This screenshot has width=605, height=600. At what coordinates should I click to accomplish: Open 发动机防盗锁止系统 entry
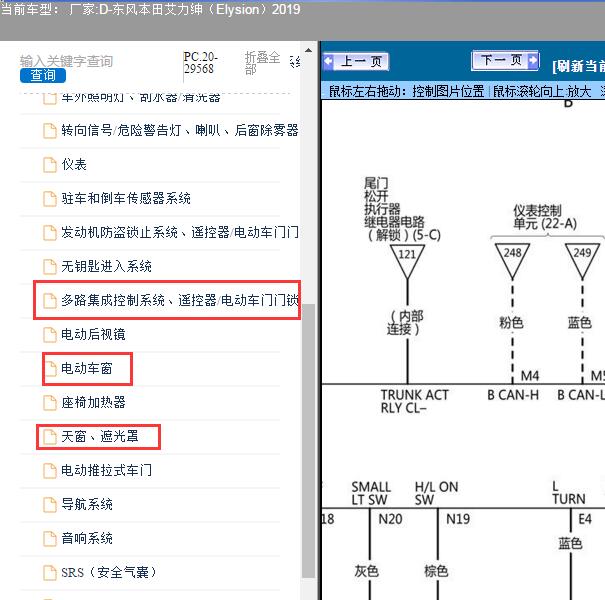tap(179, 232)
